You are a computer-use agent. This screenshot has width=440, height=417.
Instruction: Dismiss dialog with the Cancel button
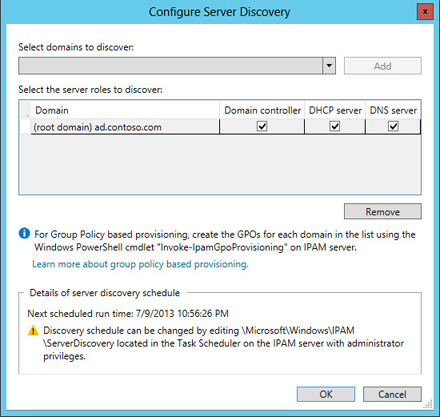tap(392, 394)
